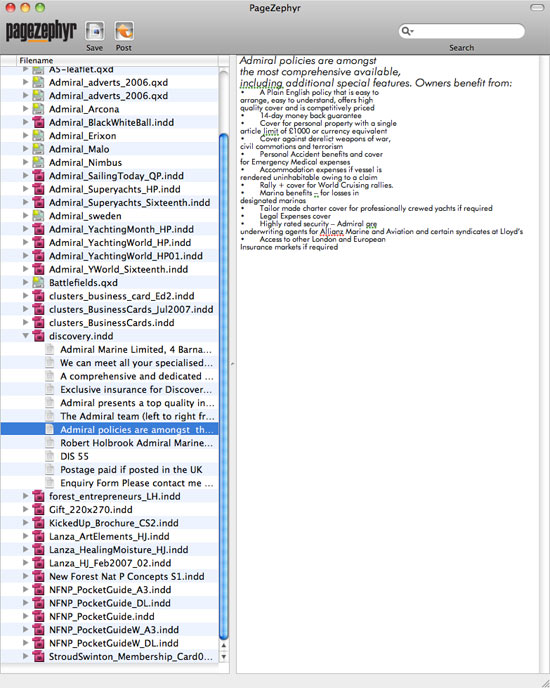Click the NFNP_PocketGuide.indd file icon

coord(39,616)
